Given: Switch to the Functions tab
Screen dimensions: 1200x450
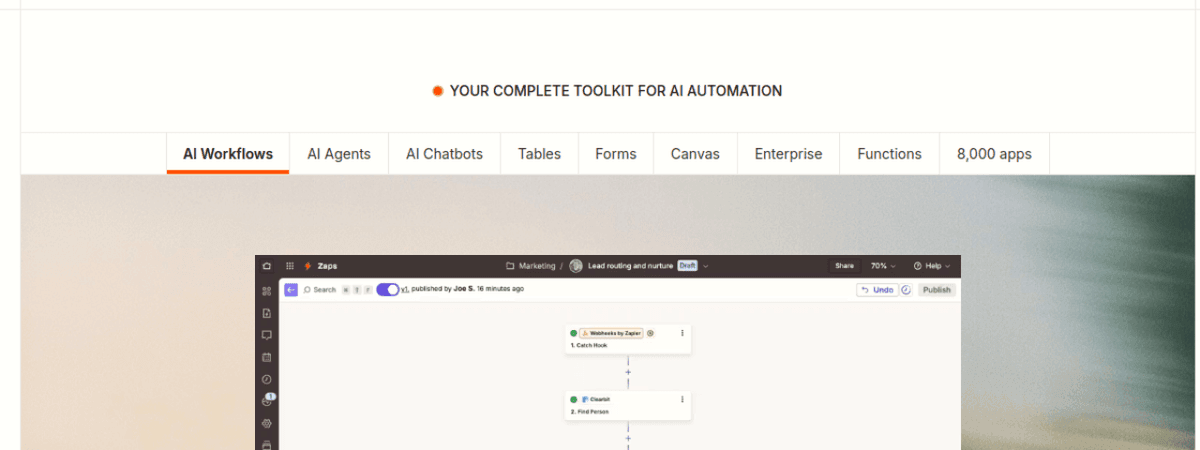Looking at the screenshot, I should (889, 154).
